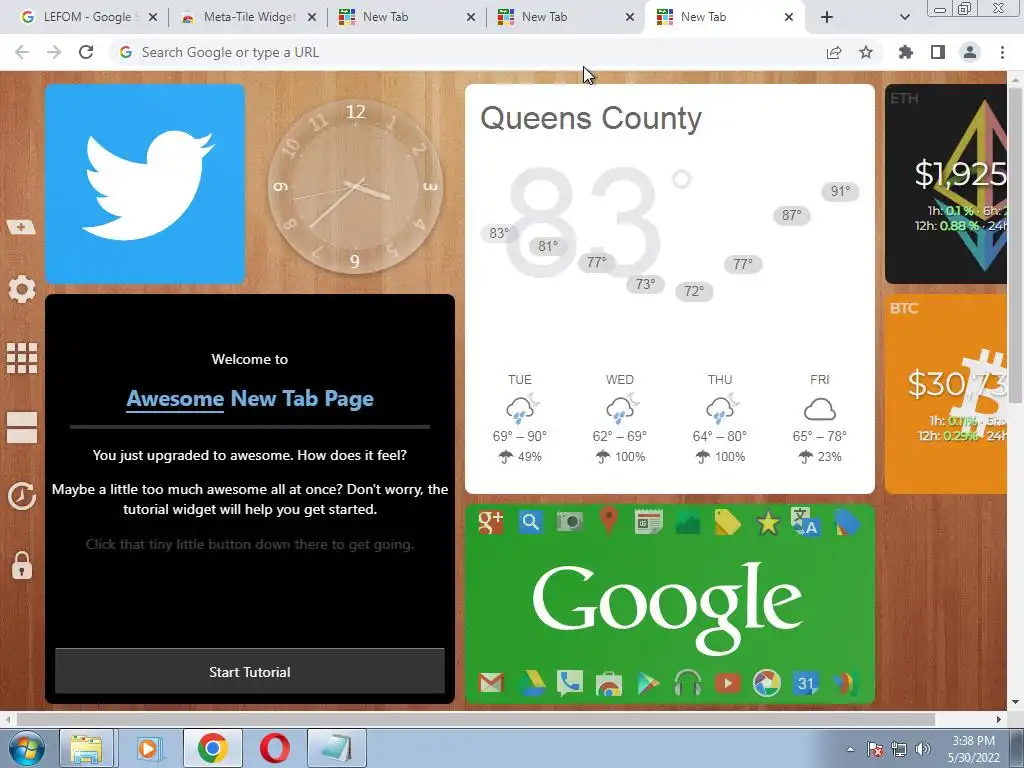Bookmark this tab with the star icon
This screenshot has width=1024, height=768.
click(x=866, y=52)
